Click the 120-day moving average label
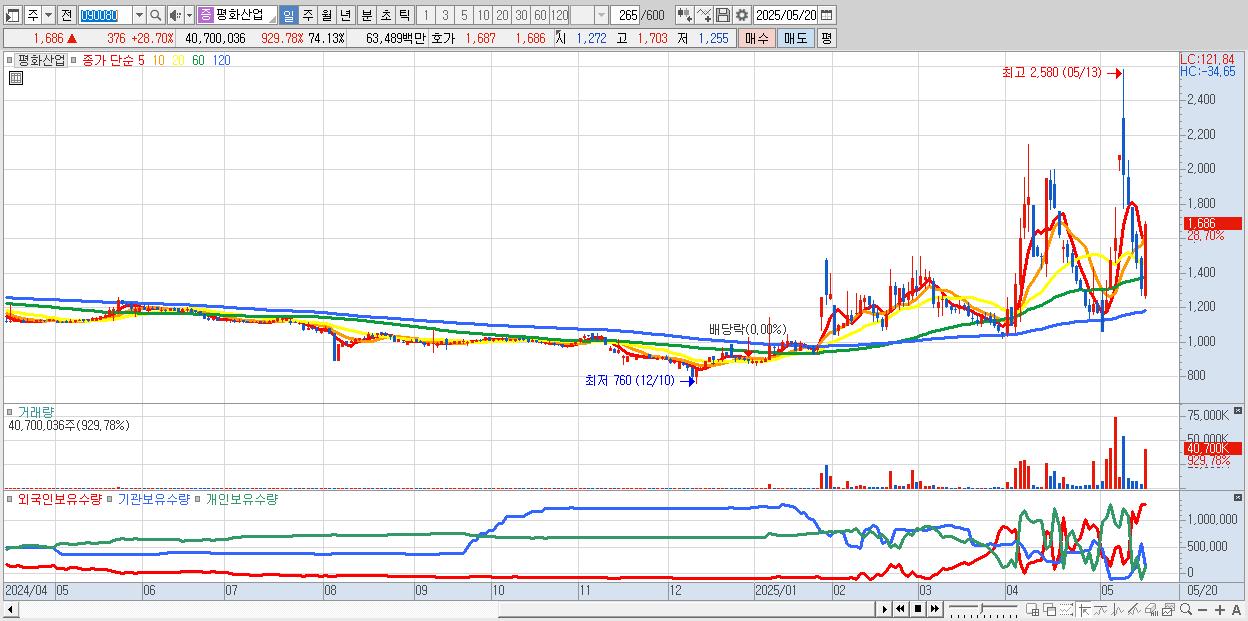The width and height of the screenshot is (1248, 621). pos(222,60)
